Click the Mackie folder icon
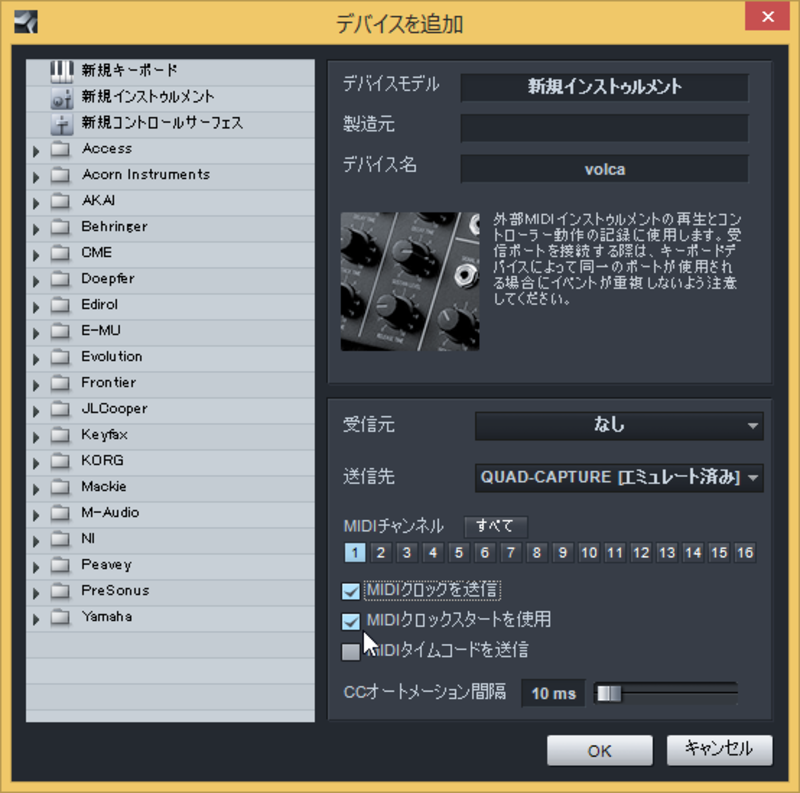800x793 pixels. (x=61, y=488)
